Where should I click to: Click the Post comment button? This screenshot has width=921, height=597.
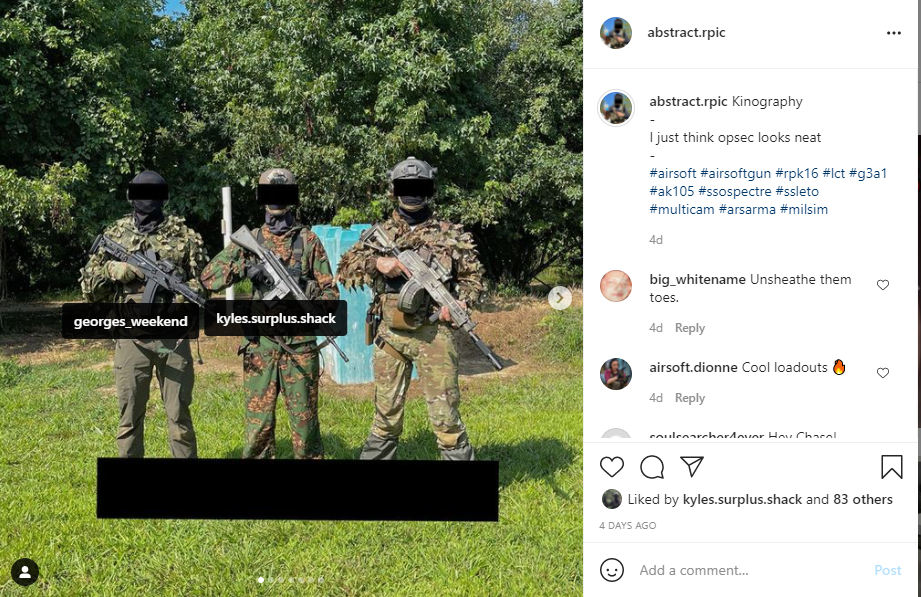pyautogui.click(x=888, y=570)
